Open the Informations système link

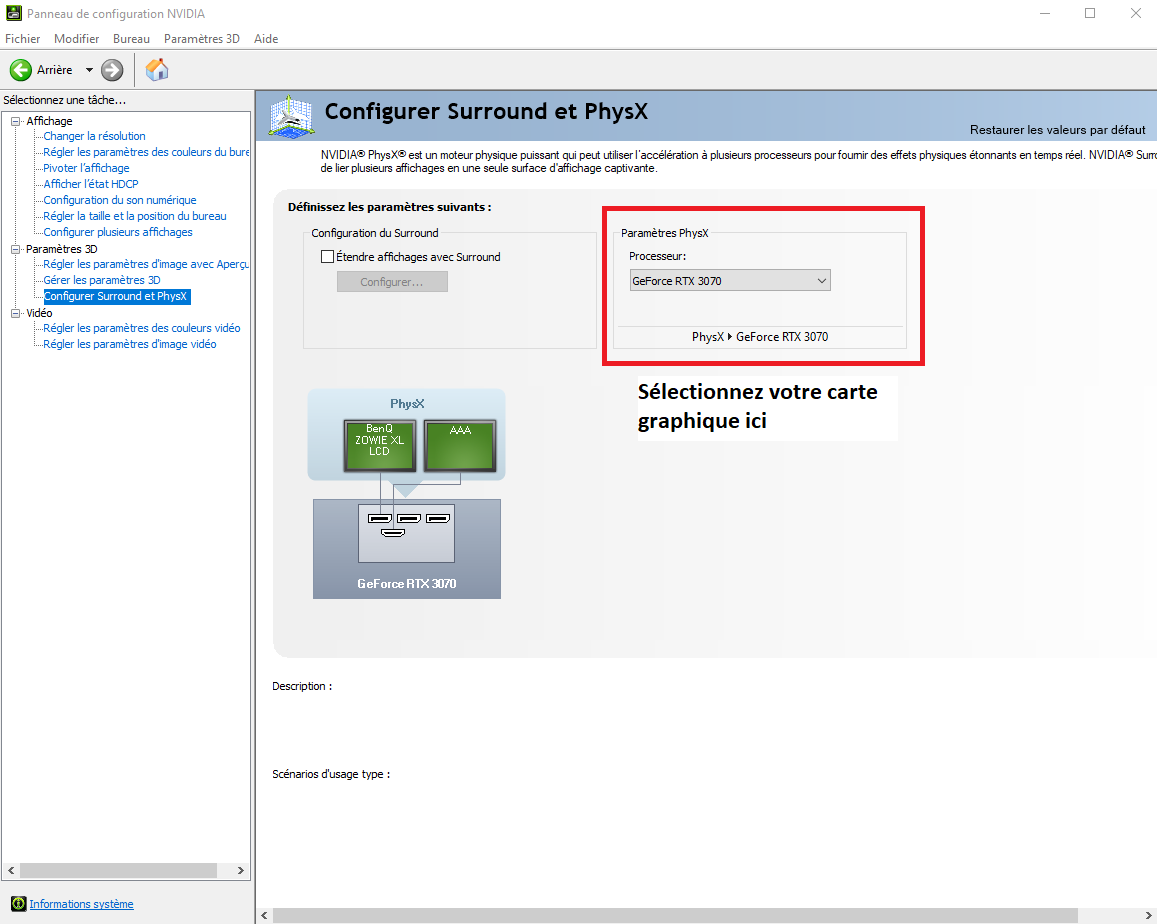[81, 904]
